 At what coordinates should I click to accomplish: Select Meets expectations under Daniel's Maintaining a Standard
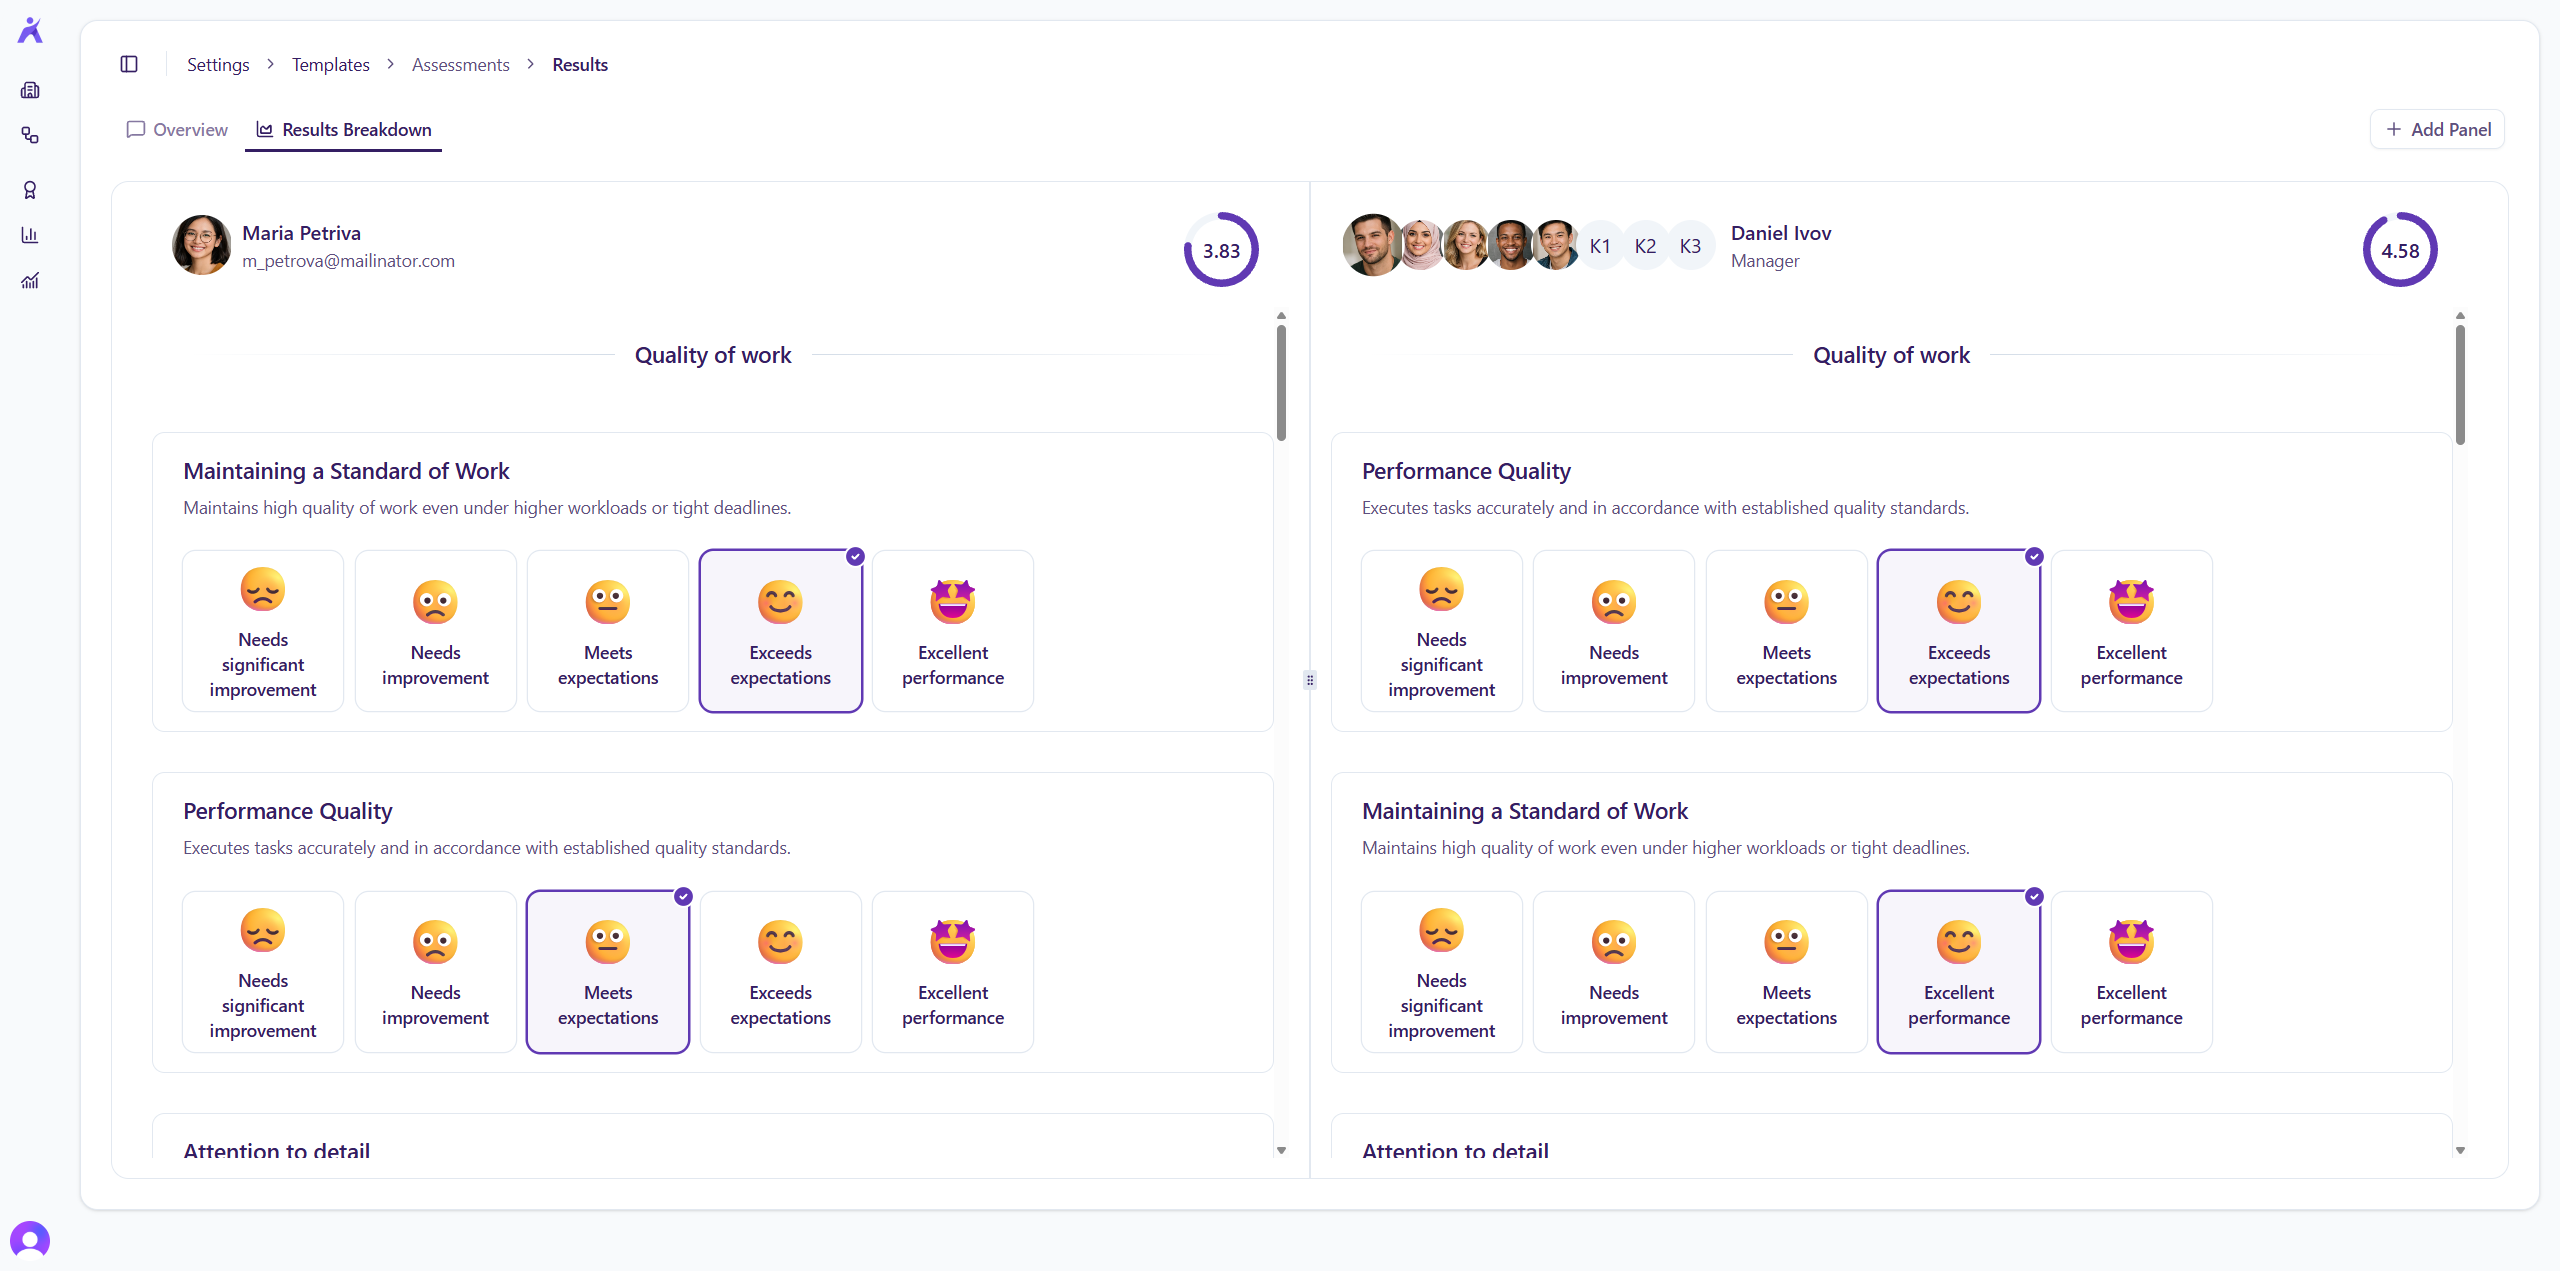(1787, 972)
